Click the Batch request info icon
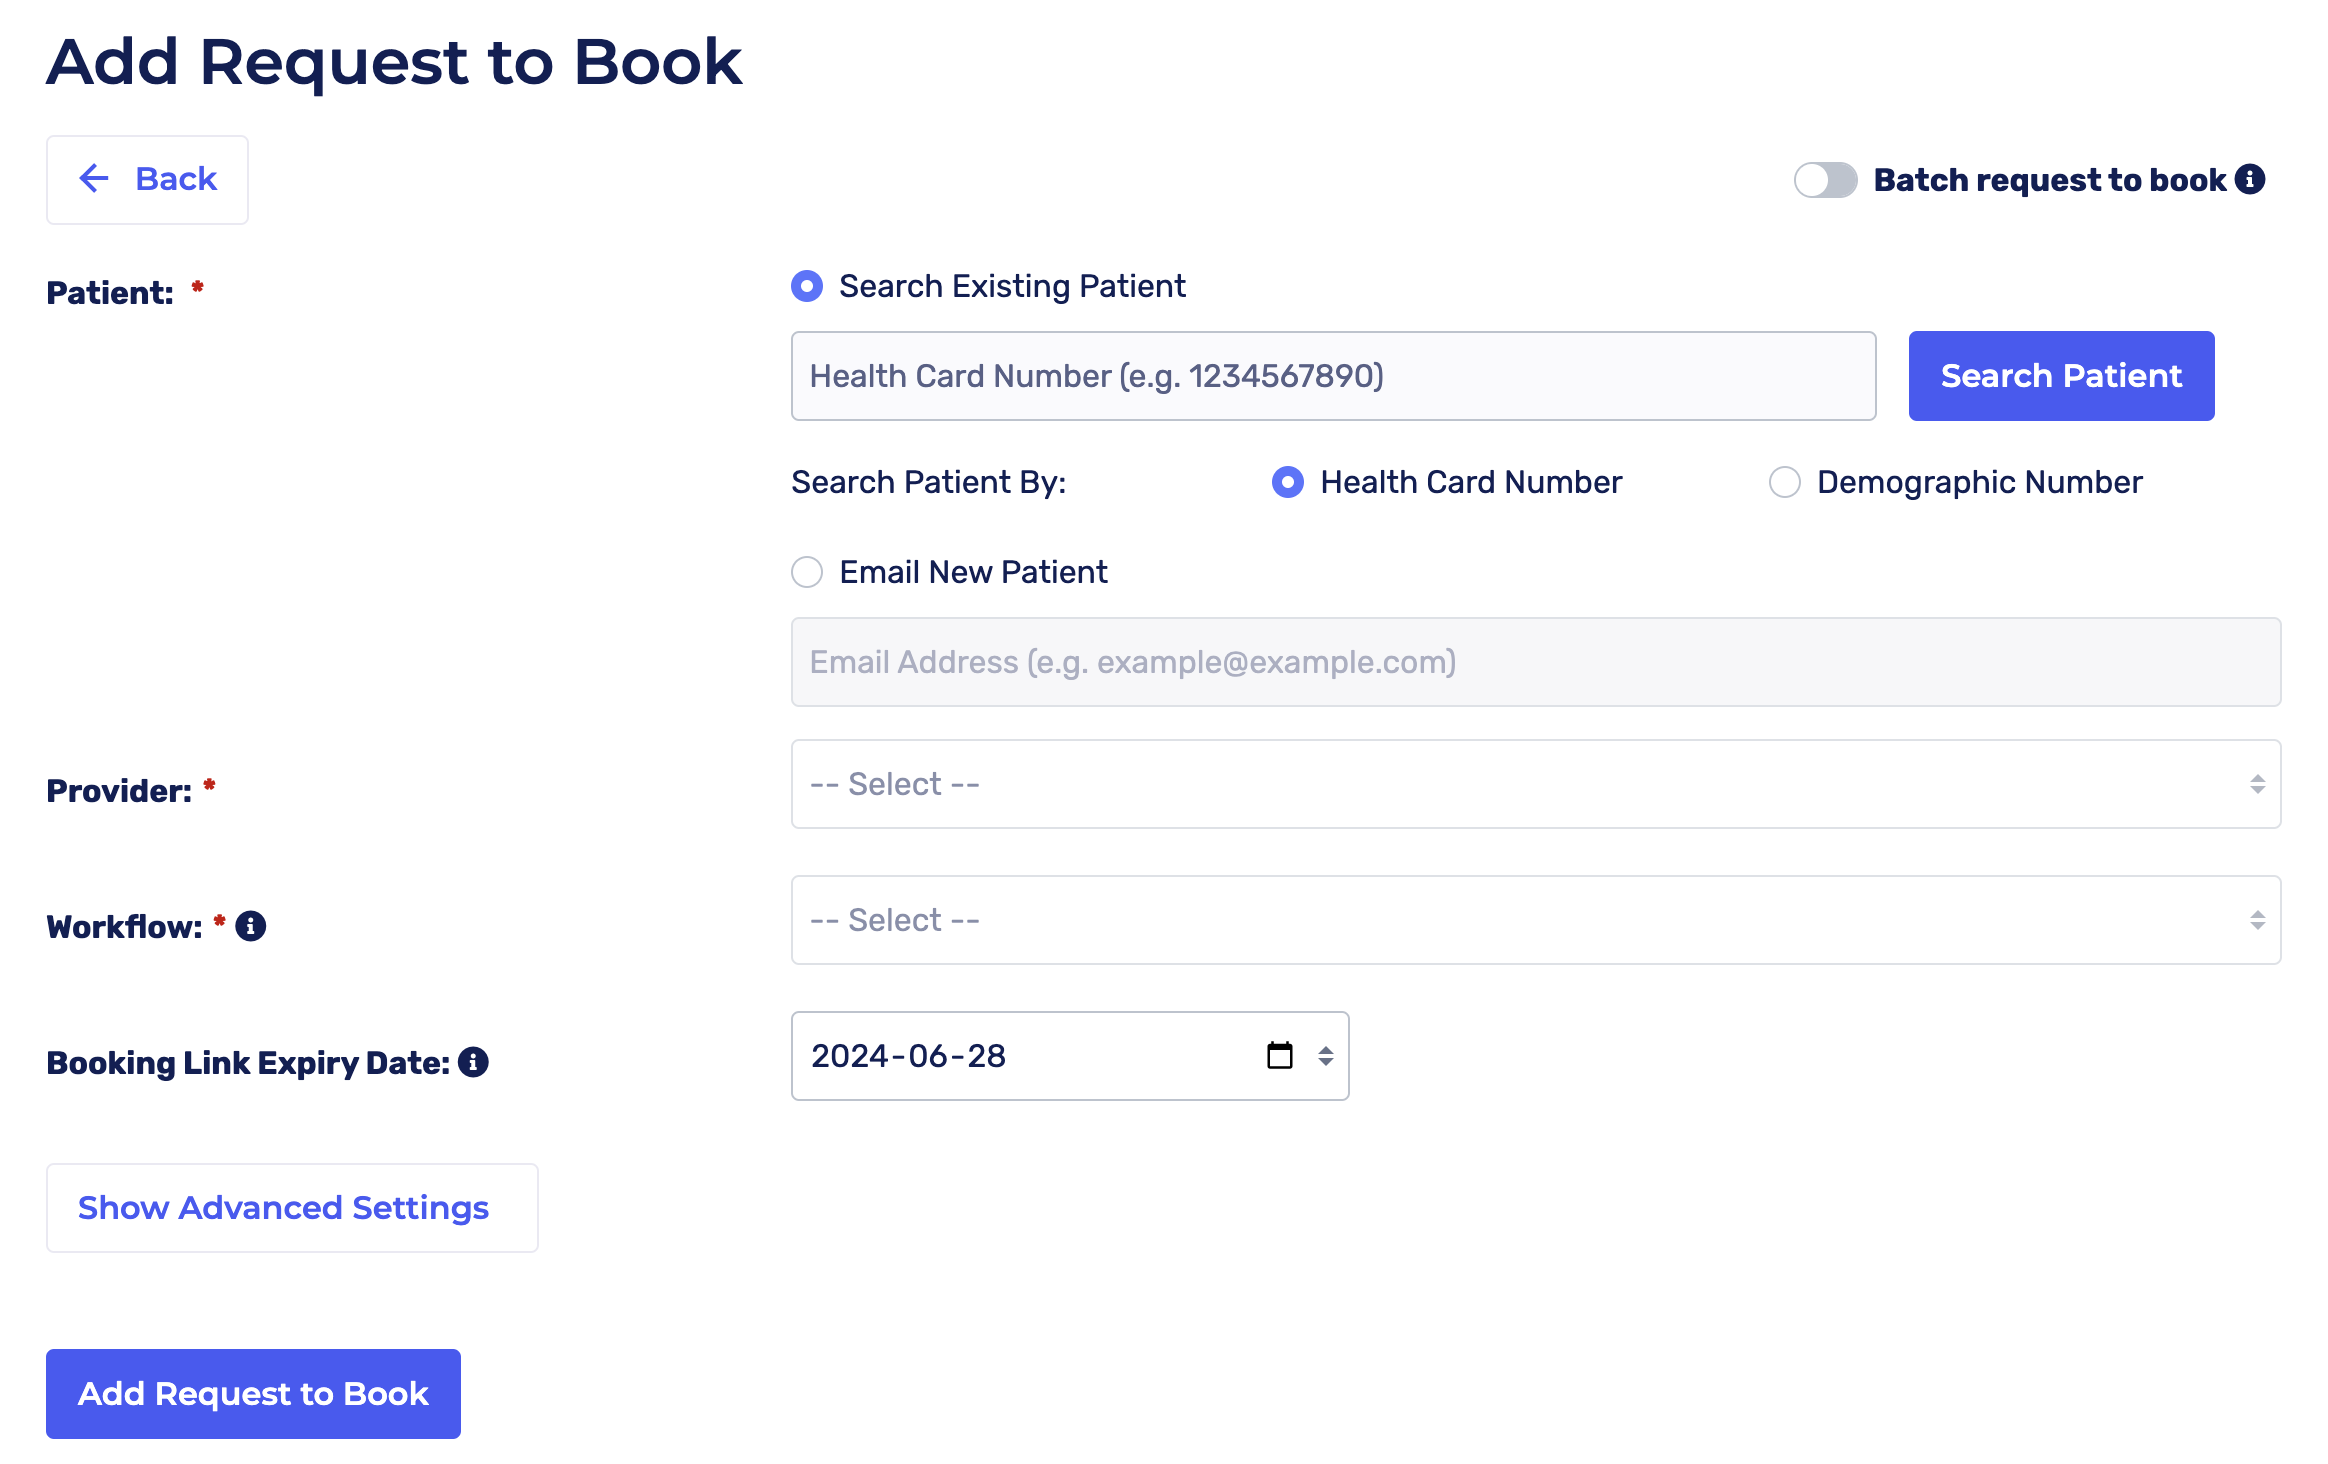Viewport: 2328px width, 1464px height. 2250,179
